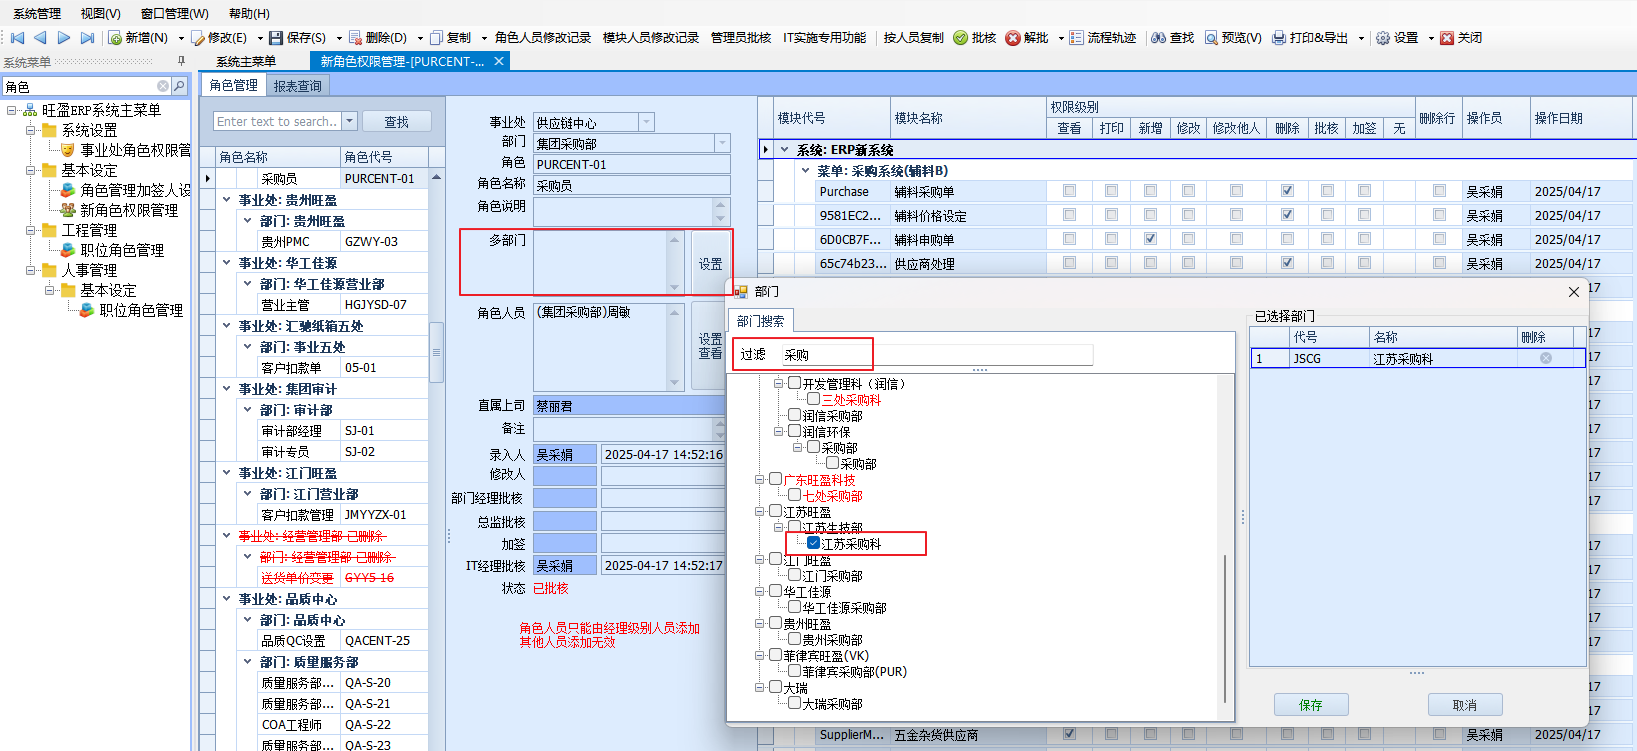1637x751 pixels.
Task: Open the 系统管理 menu
Action: [x=37, y=13]
